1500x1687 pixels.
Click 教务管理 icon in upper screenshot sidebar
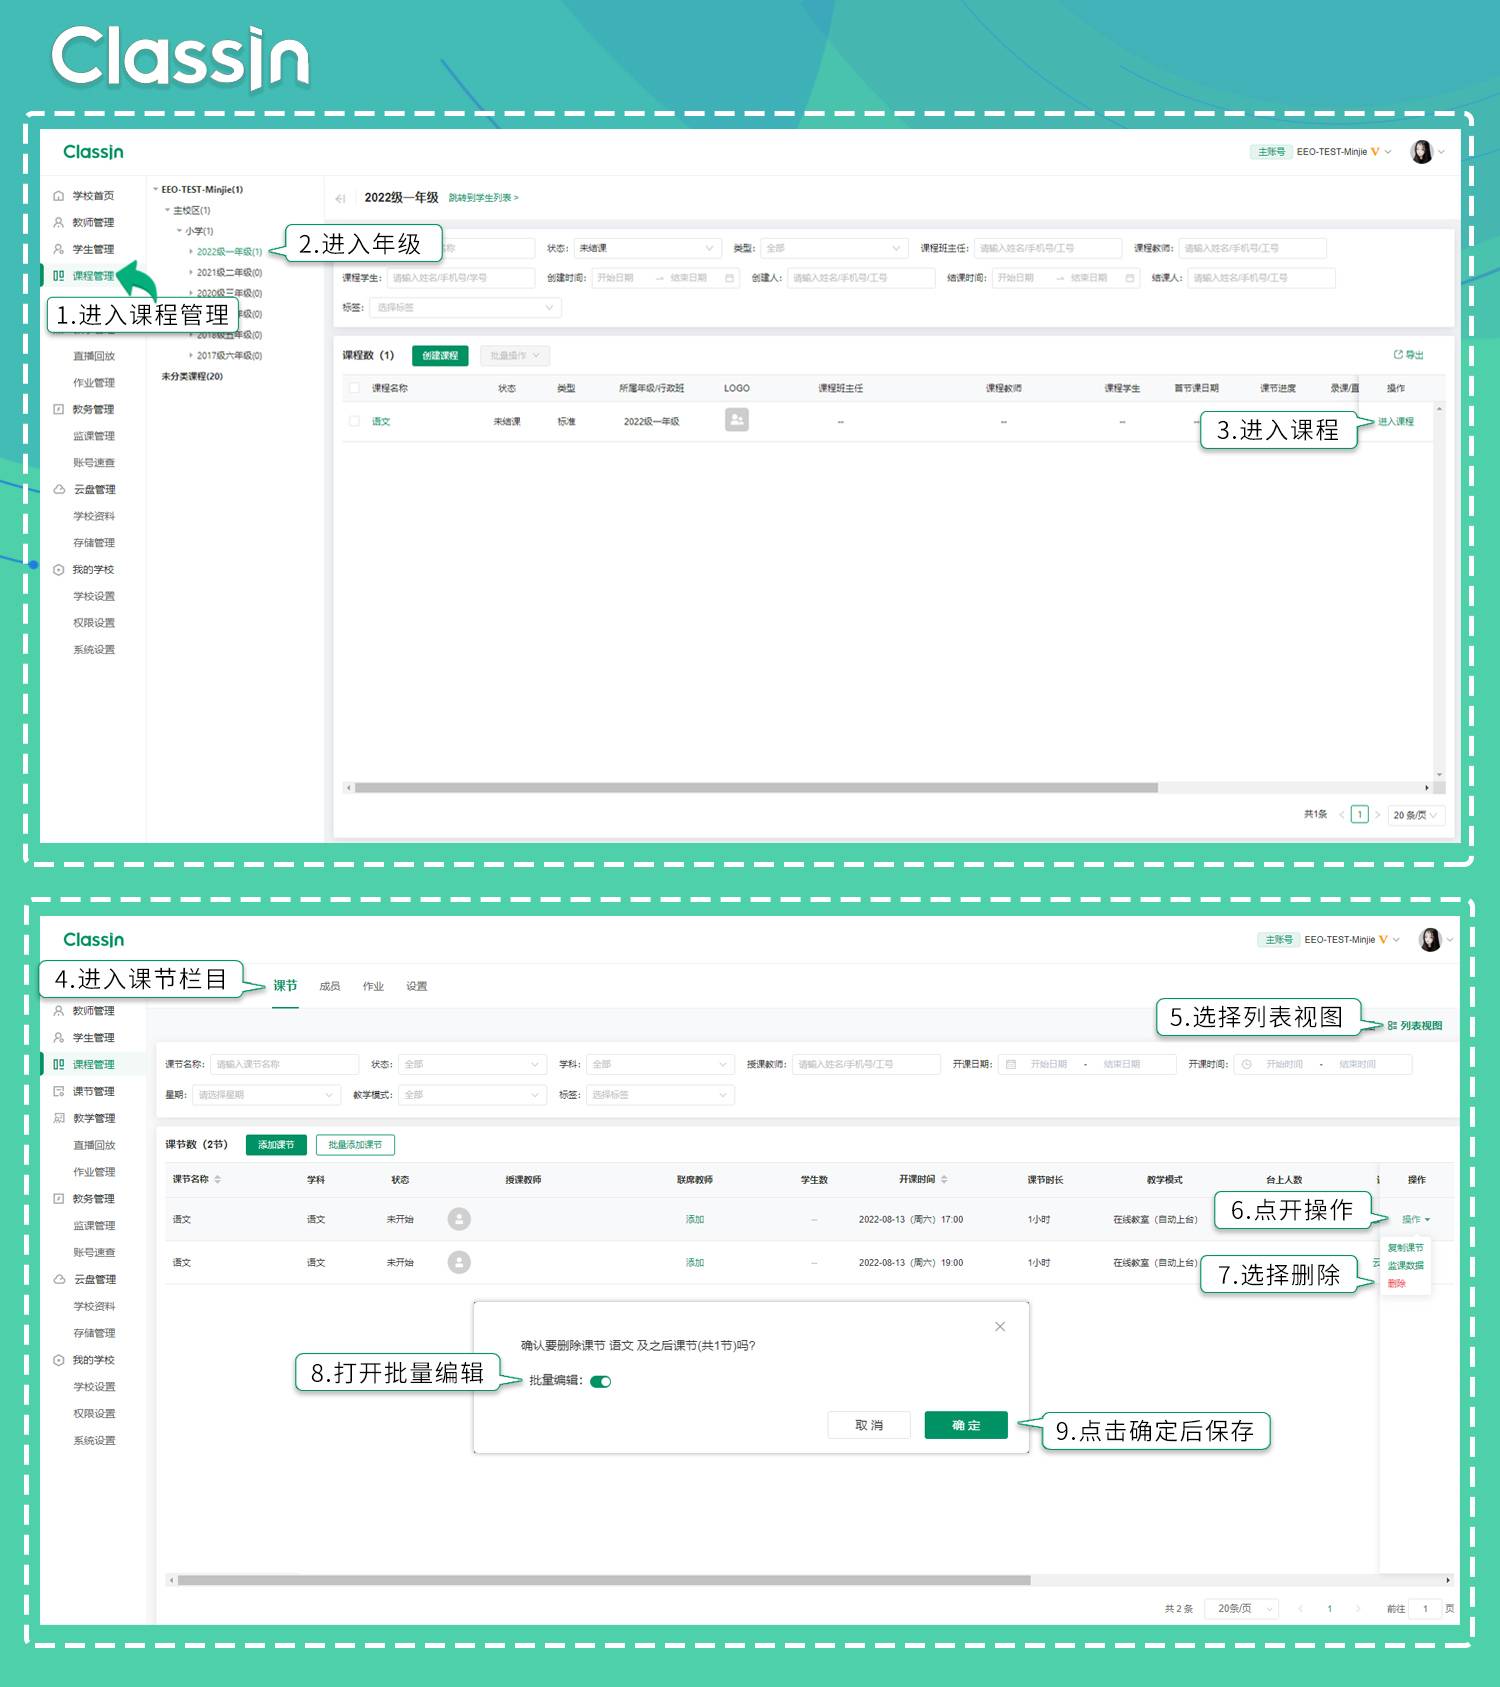59,409
